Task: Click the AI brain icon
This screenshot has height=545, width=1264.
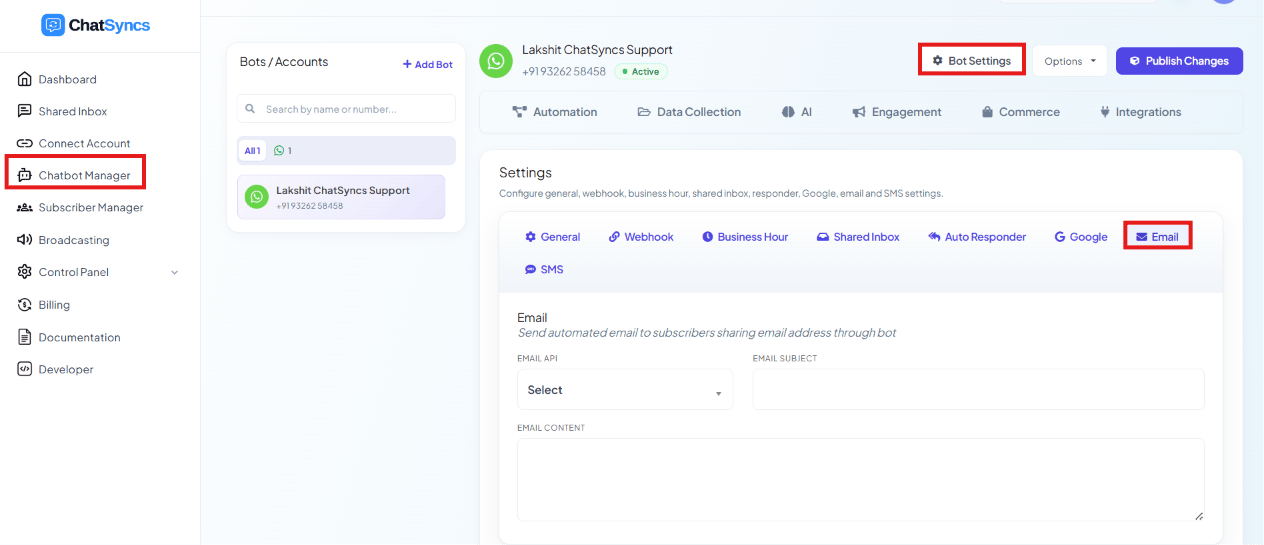Action: point(788,112)
